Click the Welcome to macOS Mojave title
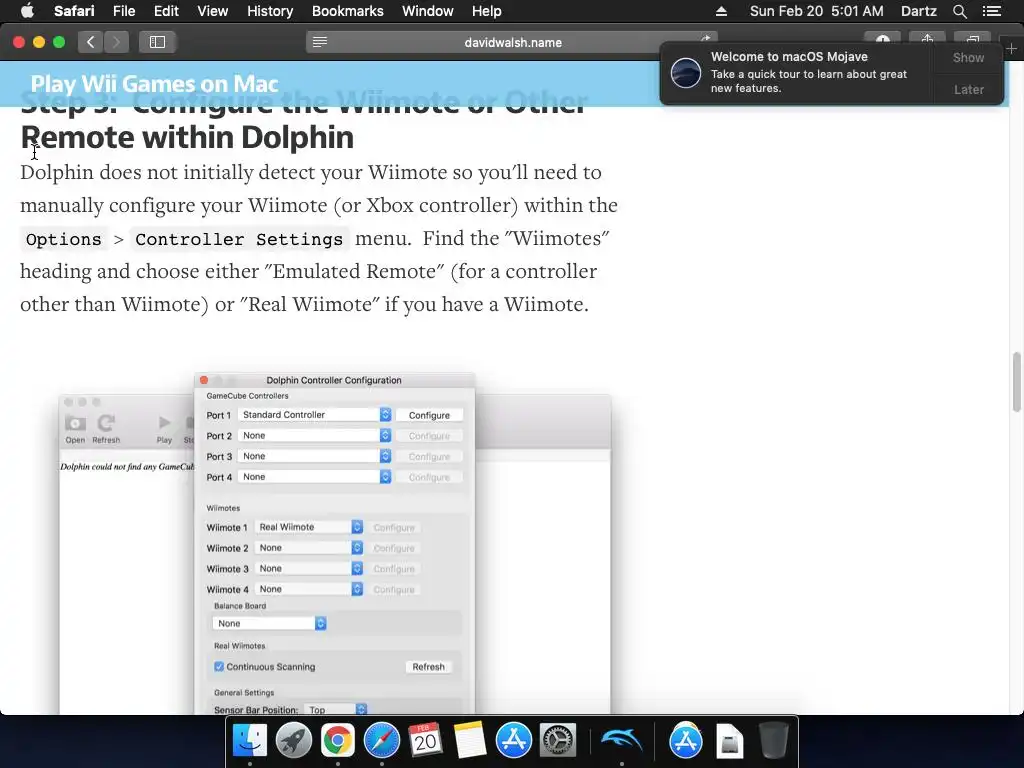 [x=789, y=57]
